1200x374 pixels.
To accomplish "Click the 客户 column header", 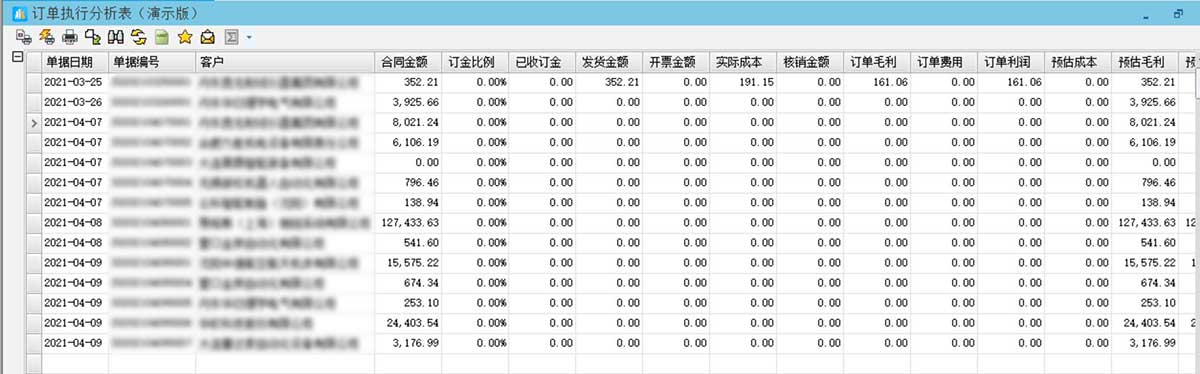I will click(285, 61).
